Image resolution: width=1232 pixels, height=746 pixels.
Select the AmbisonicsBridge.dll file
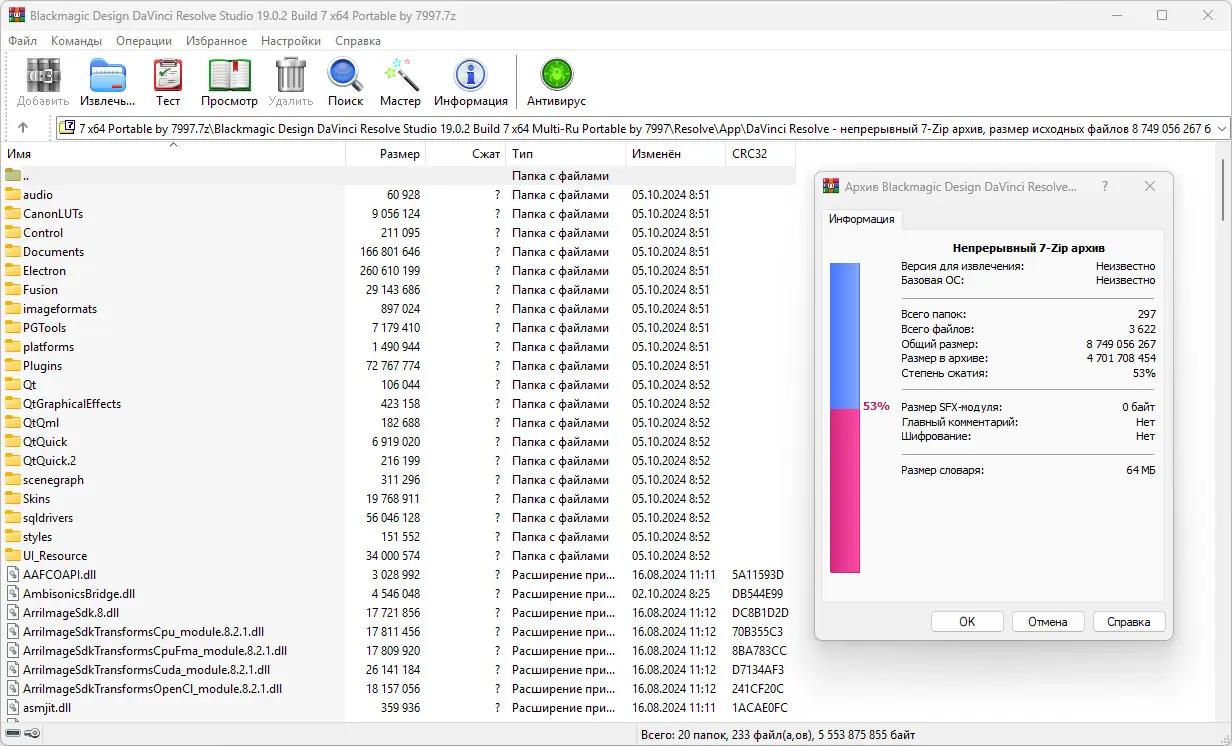(x=69, y=594)
